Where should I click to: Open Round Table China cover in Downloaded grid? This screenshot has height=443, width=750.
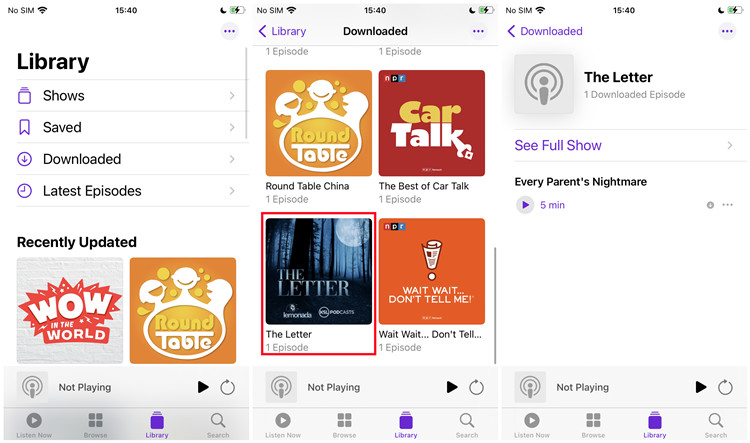[x=319, y=123]
